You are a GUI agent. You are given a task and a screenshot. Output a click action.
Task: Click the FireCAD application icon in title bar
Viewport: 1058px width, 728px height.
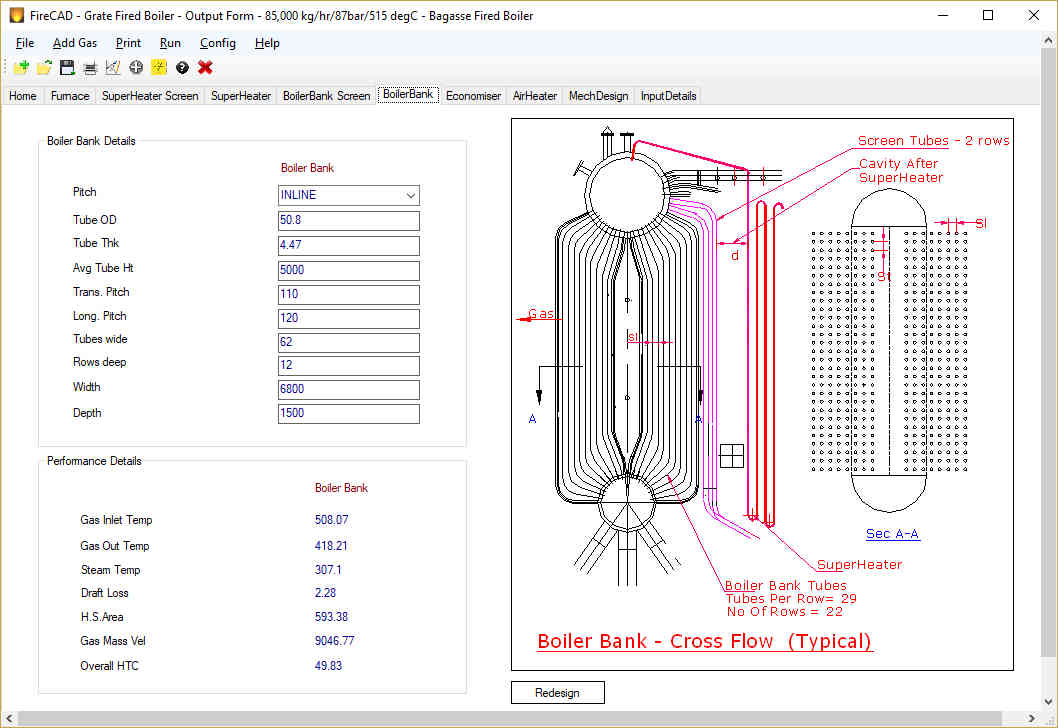[x=16, y=15]
